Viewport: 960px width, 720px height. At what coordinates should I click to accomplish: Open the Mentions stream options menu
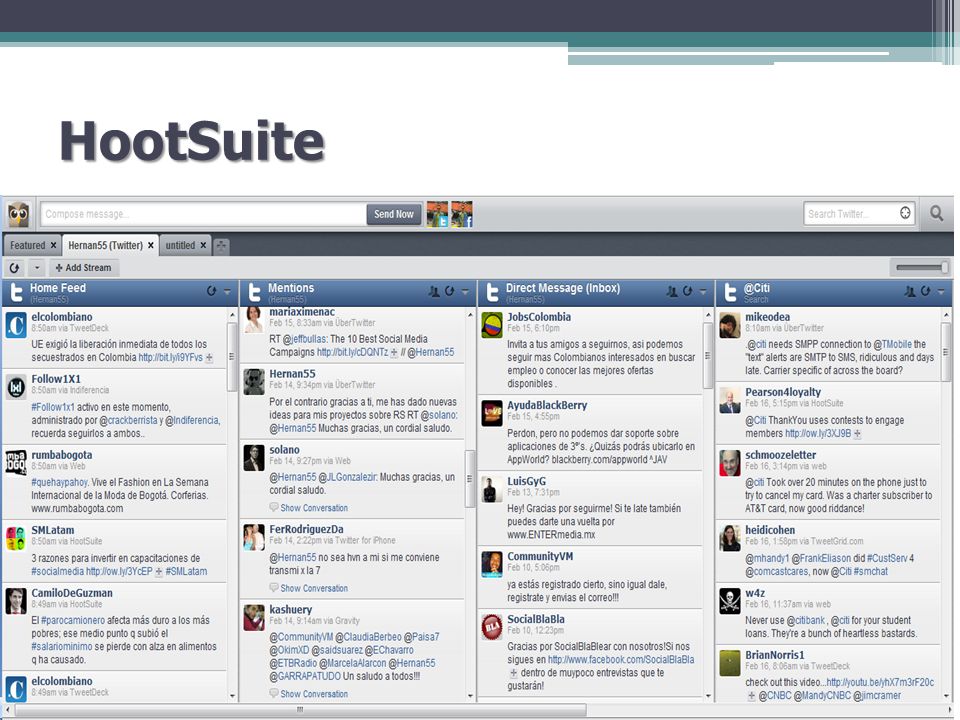(x=465, y=292)
